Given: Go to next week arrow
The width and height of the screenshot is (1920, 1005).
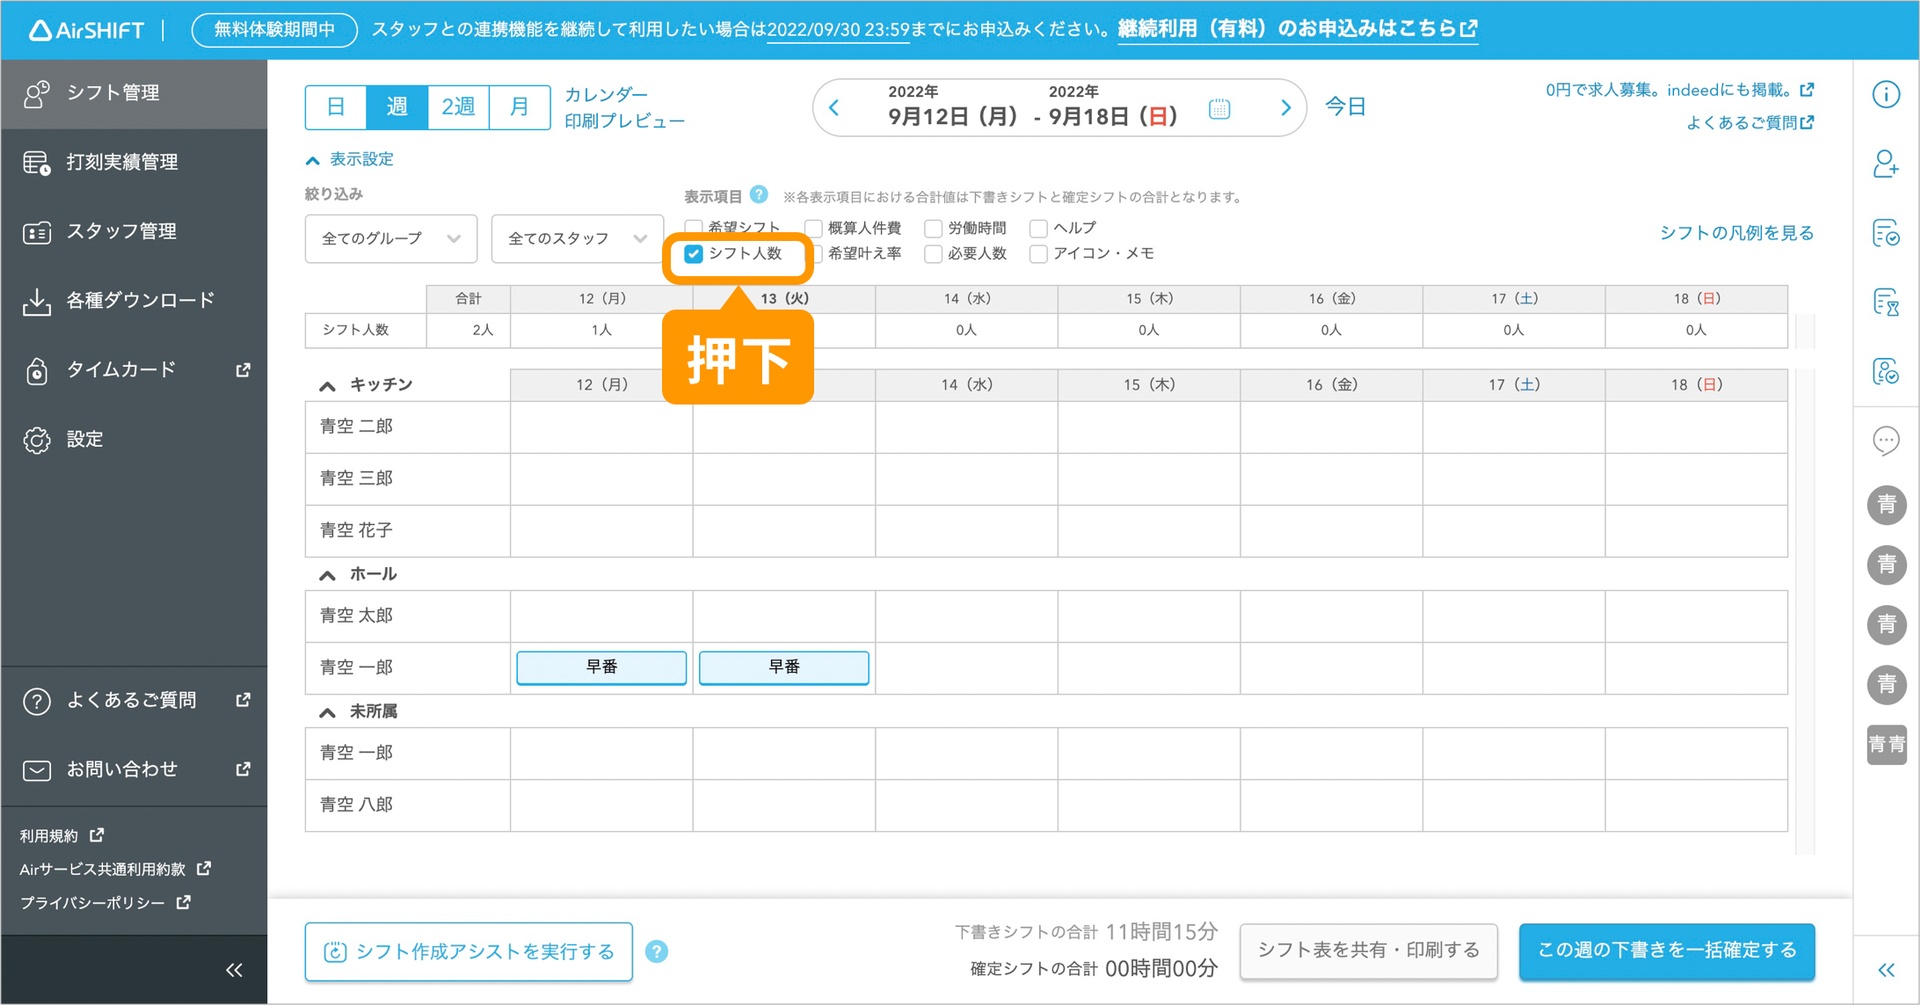Looking at the screenshot, I should click(1286, 108).
